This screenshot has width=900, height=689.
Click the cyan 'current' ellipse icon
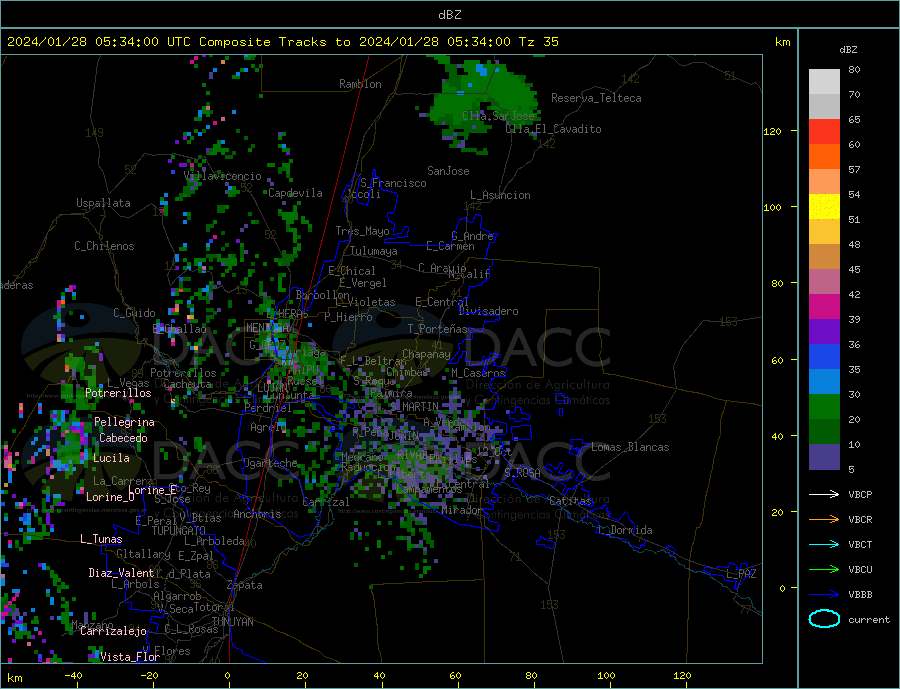pyautogui.click(x=824, y=619)
